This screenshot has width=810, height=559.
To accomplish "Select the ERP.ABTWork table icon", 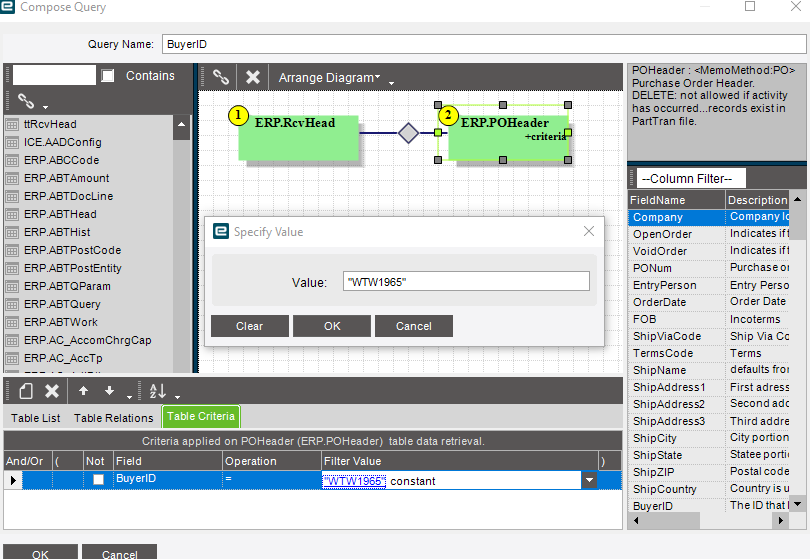I will tap(12, 322).
